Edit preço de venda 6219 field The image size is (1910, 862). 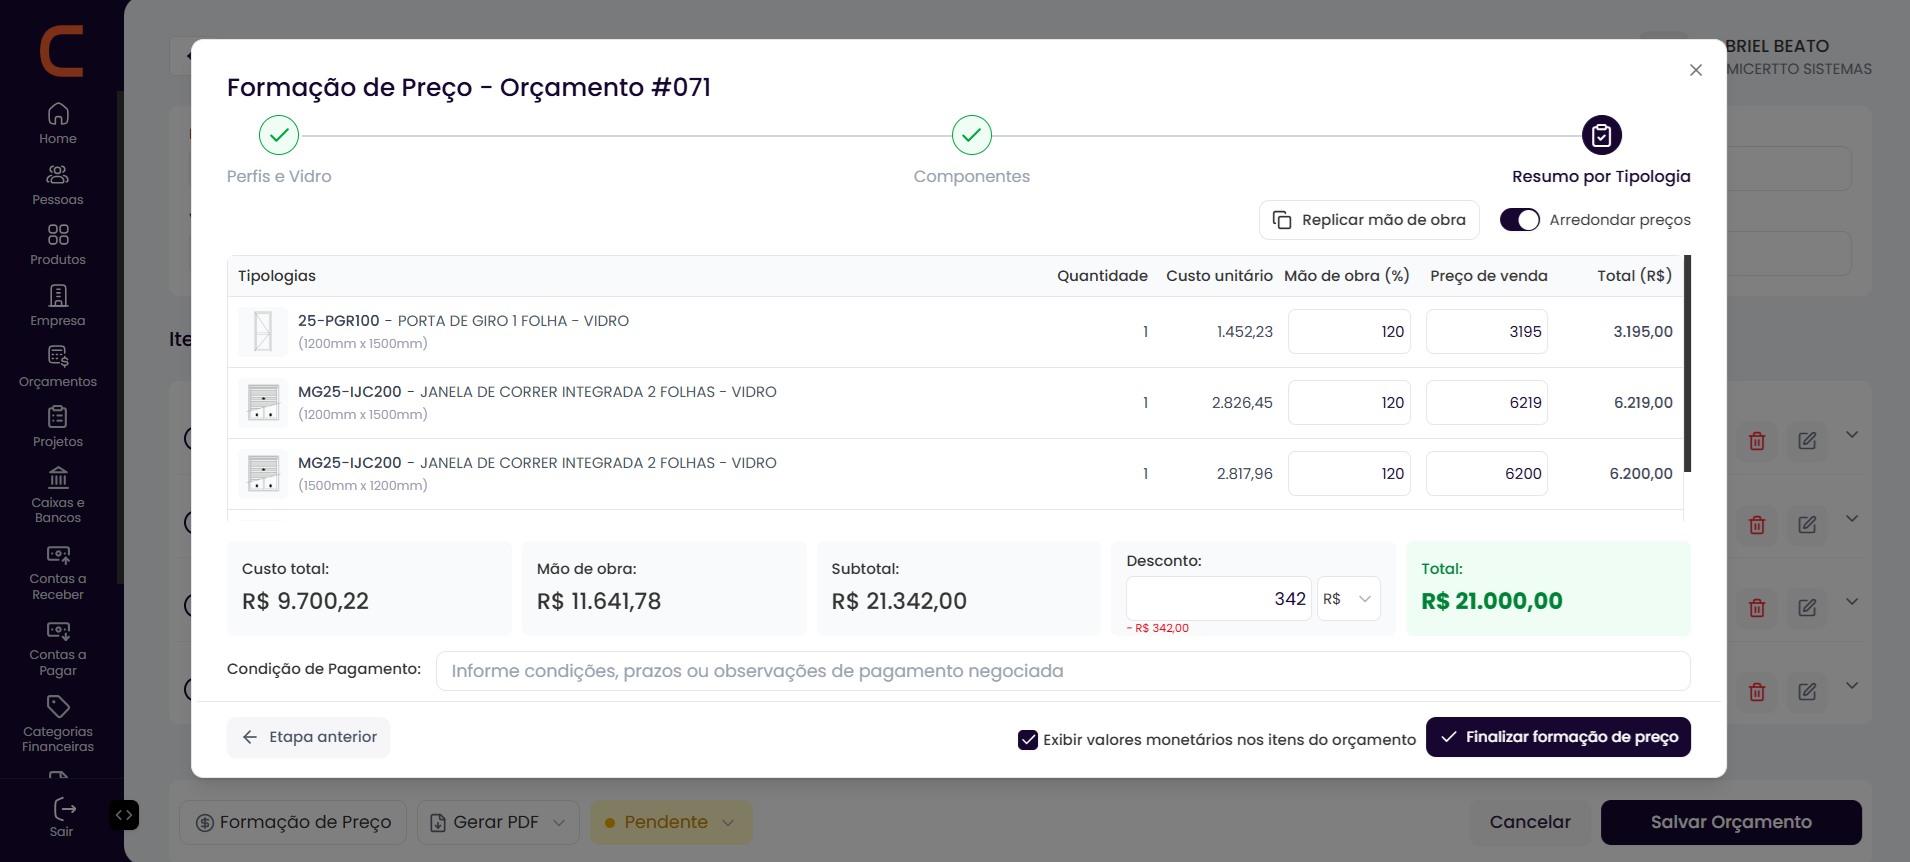pyautogui.click(x=1487, y=403)
